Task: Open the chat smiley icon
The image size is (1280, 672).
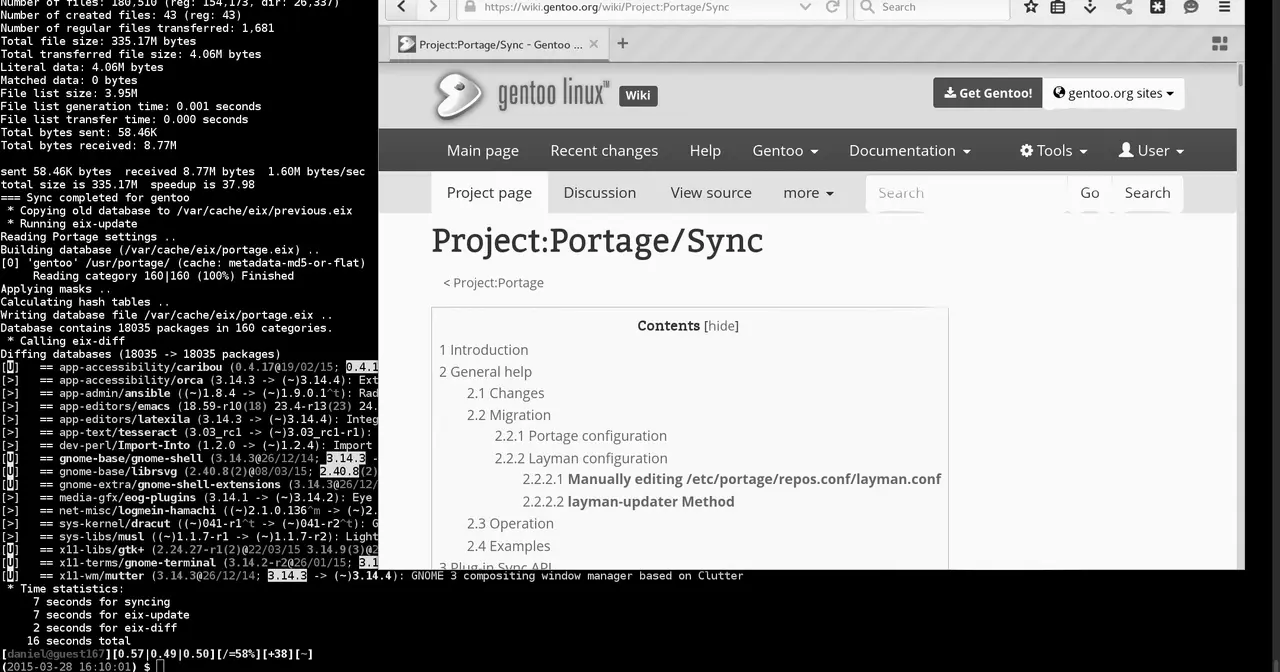Action: (x=1190, y=7)
